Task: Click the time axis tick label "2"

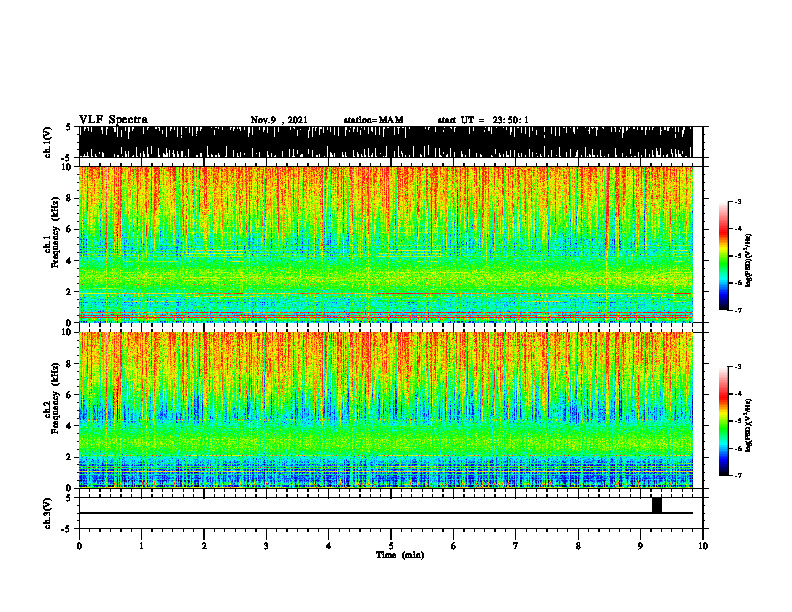Action: click(204, 546)
